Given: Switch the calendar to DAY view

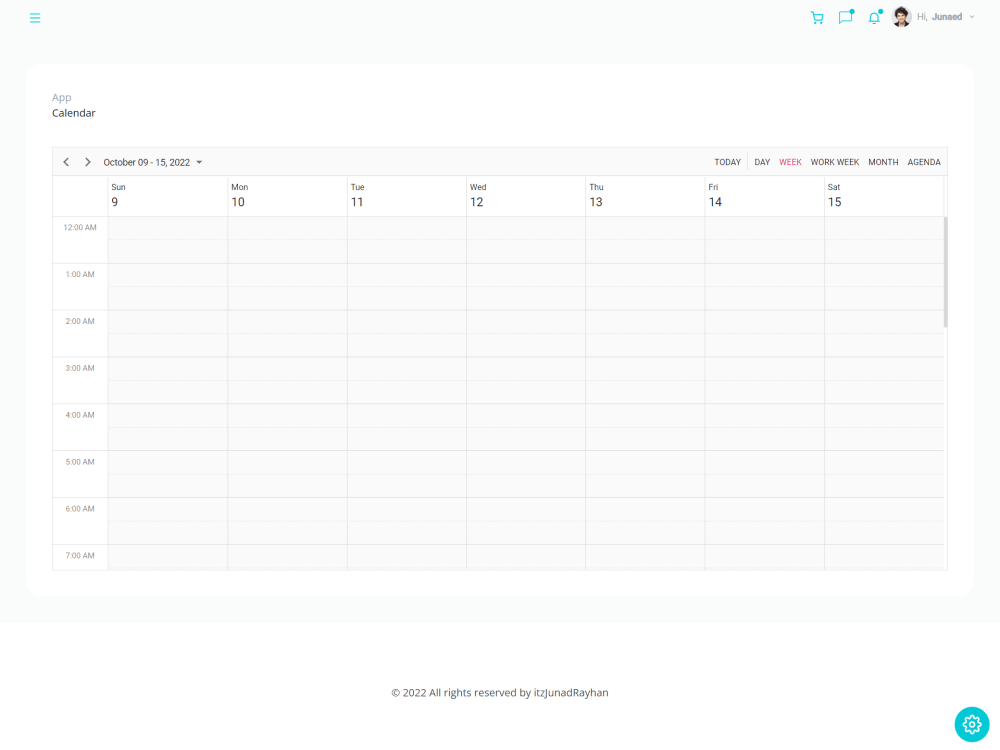Looking at the screenshot, I should [x=762, y=161].
